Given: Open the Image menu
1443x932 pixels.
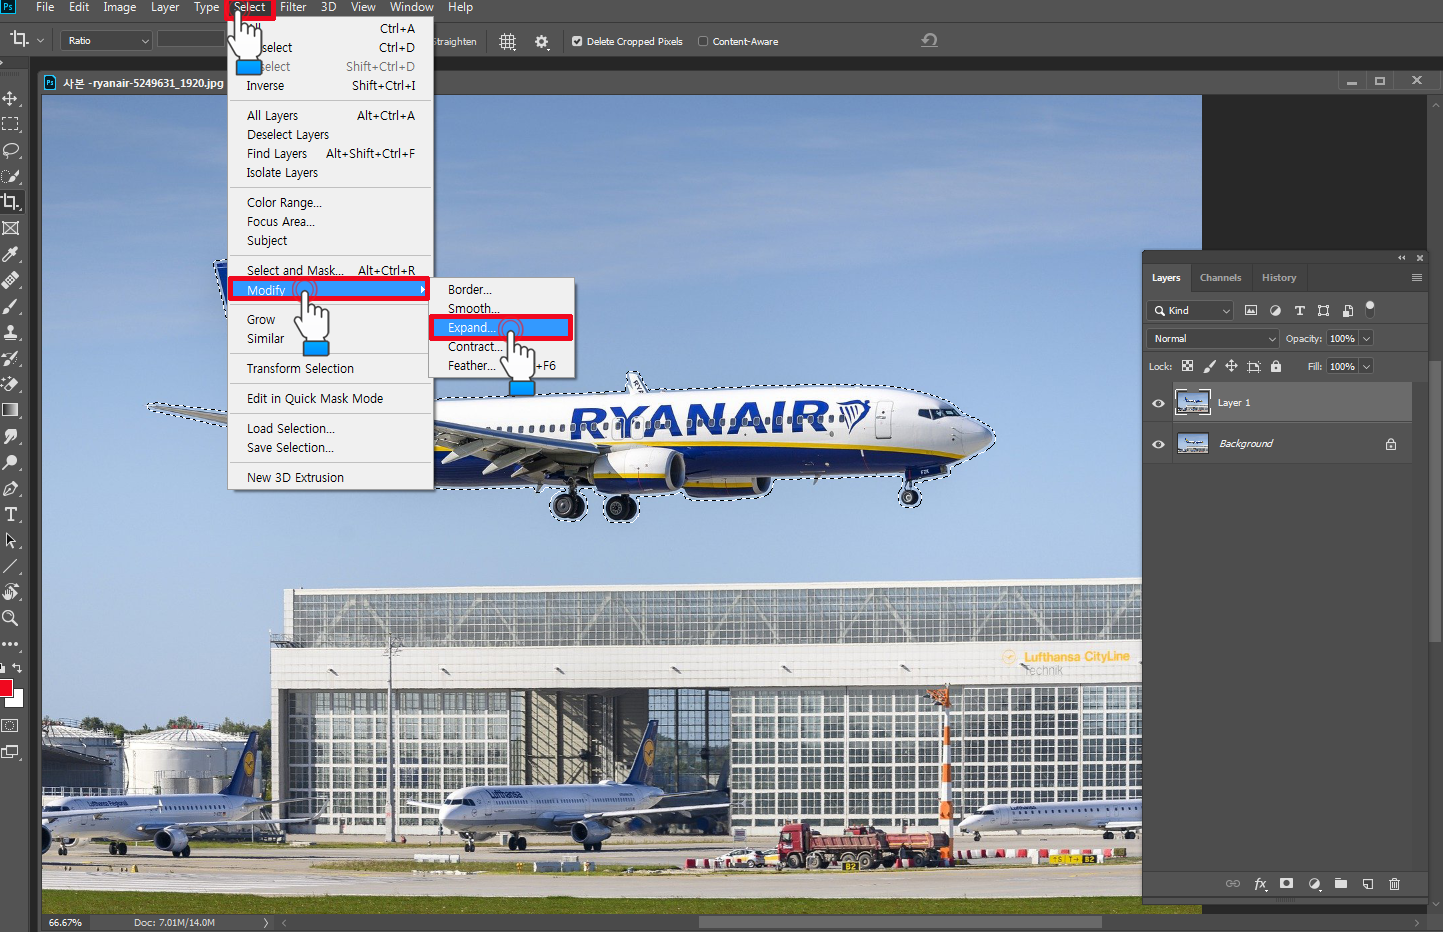Looking at the screenshot, I should [119, 7].
